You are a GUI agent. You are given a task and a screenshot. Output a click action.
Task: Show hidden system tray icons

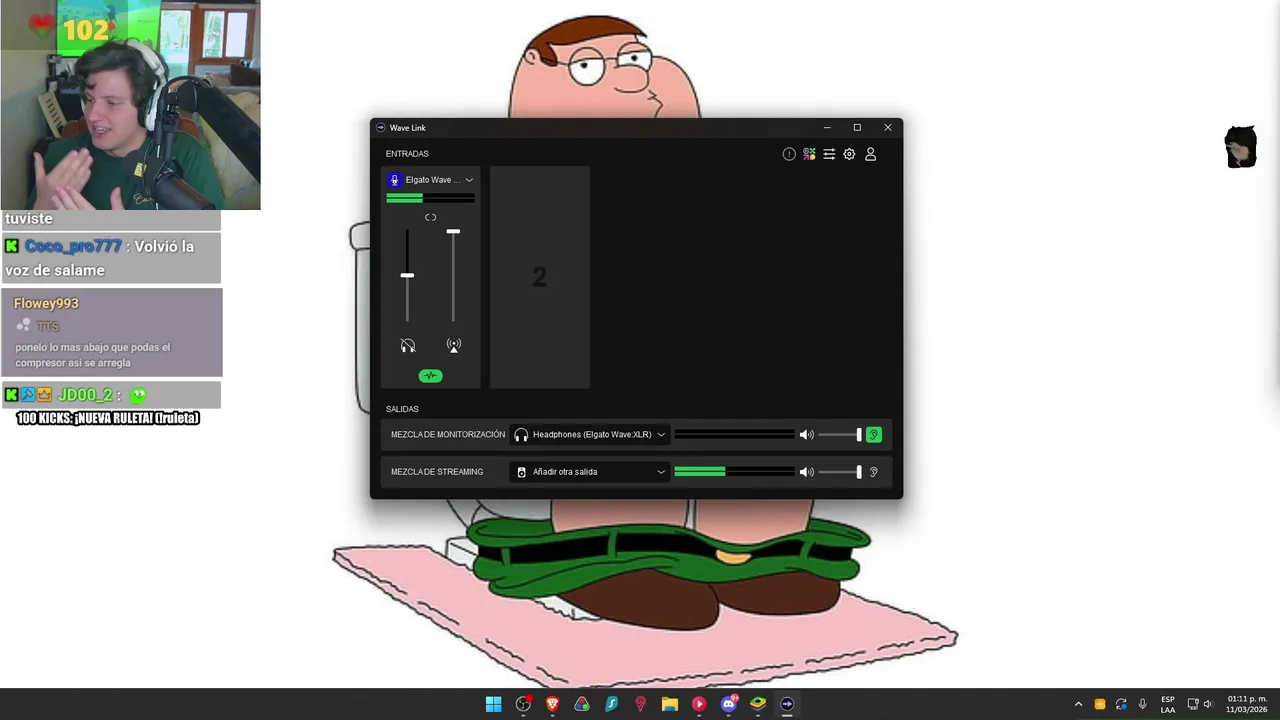[x=1078, y=704]
